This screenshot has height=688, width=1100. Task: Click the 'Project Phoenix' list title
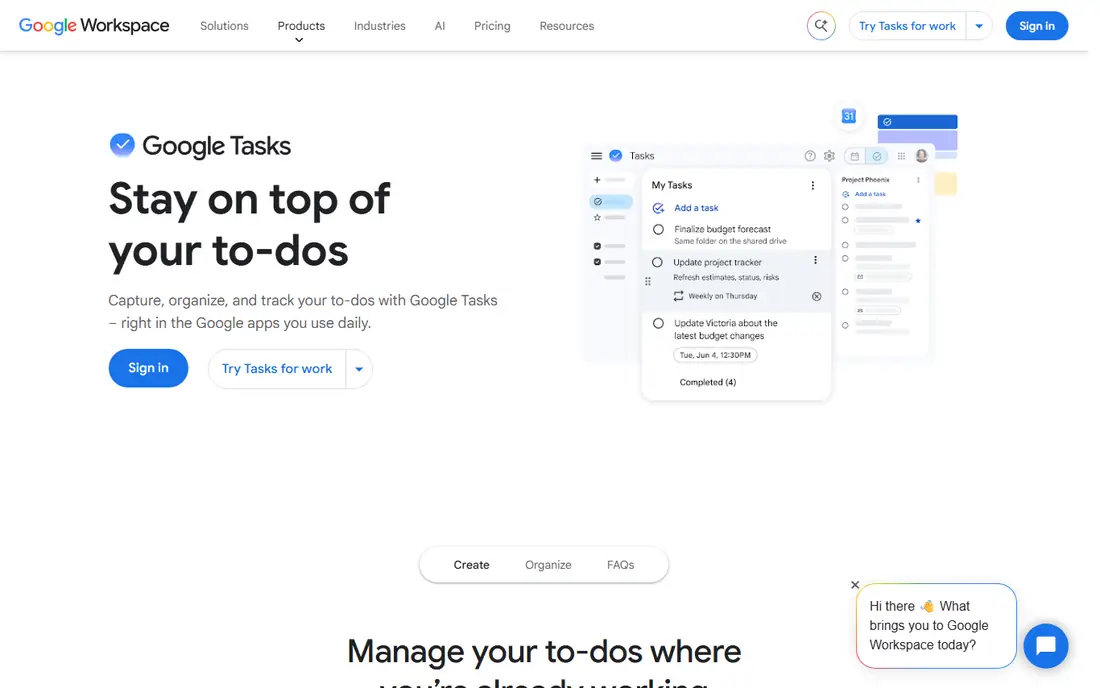point(865,180)
